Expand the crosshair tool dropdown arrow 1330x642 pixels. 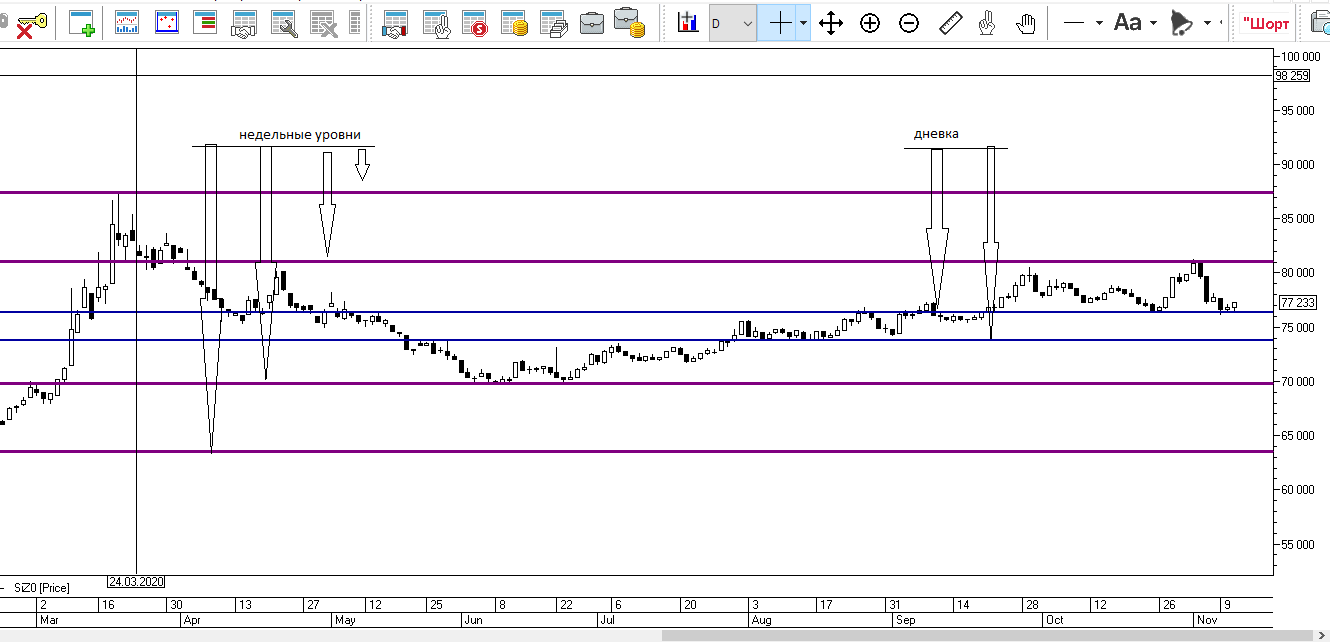(803, 23)
